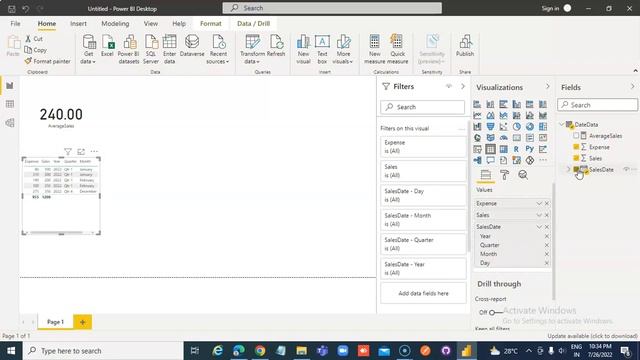Publish the report
640x360 pixels.
(x=465, y=46)
